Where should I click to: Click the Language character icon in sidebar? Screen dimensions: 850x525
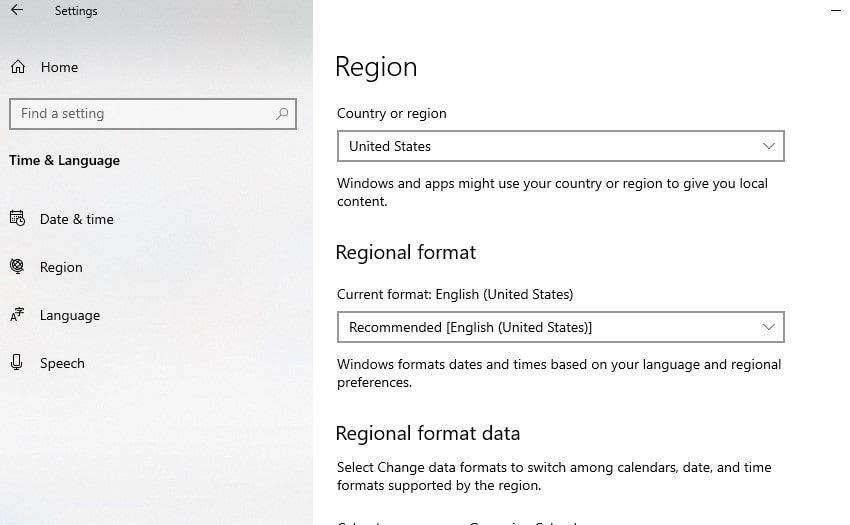pos(17,315)
